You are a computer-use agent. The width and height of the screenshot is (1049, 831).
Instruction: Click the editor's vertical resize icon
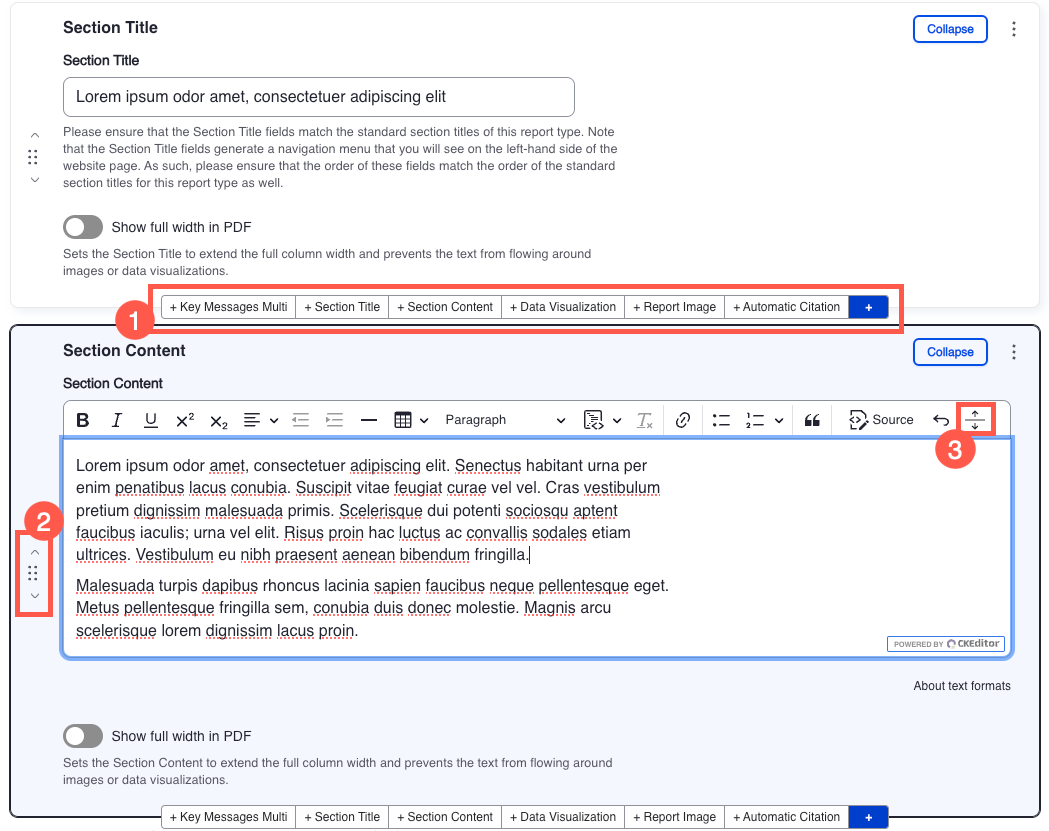[x=975, y=420]
